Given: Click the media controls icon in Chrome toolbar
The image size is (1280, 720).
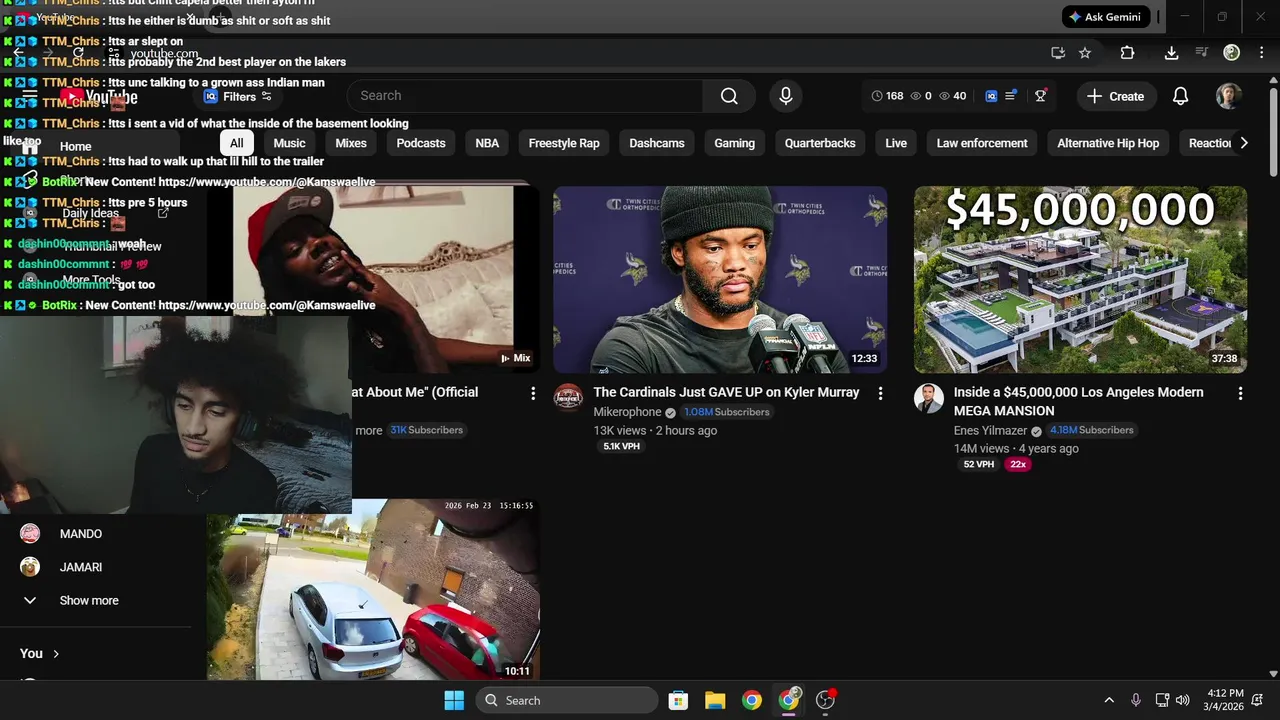Looking at the screenshot, I should pyautogui.click(x=1203, y=53).
